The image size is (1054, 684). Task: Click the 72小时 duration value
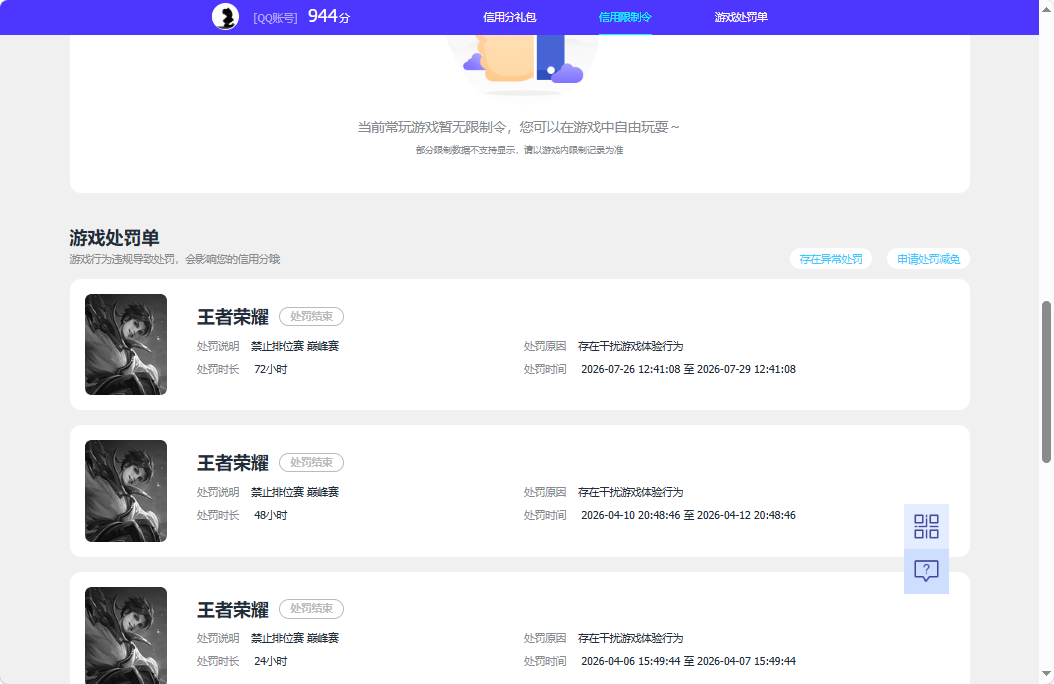click(x=271, y=370)
